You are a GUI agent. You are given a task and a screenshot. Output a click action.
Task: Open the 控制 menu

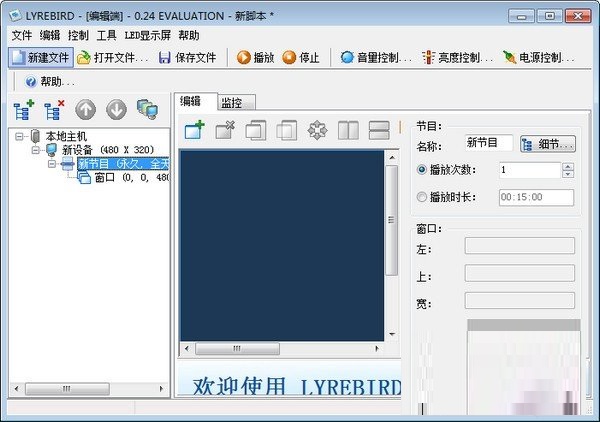[78, 36]
